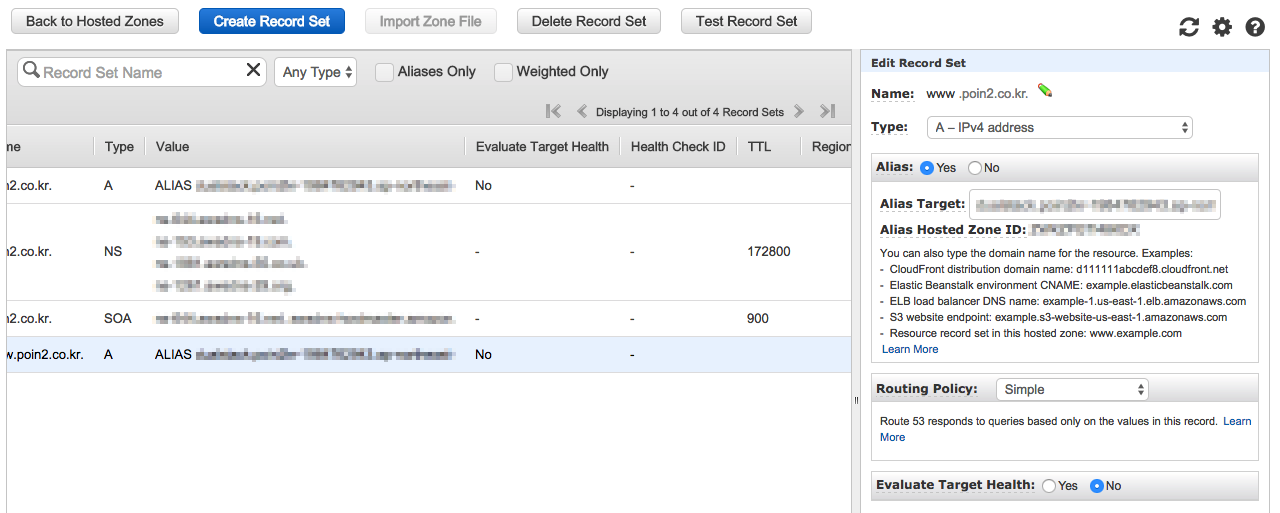The height and width of the screenshot is (513, 1280).
Task: Open the Routing Policy Simple dropdown
Action: coord(1072,389)
